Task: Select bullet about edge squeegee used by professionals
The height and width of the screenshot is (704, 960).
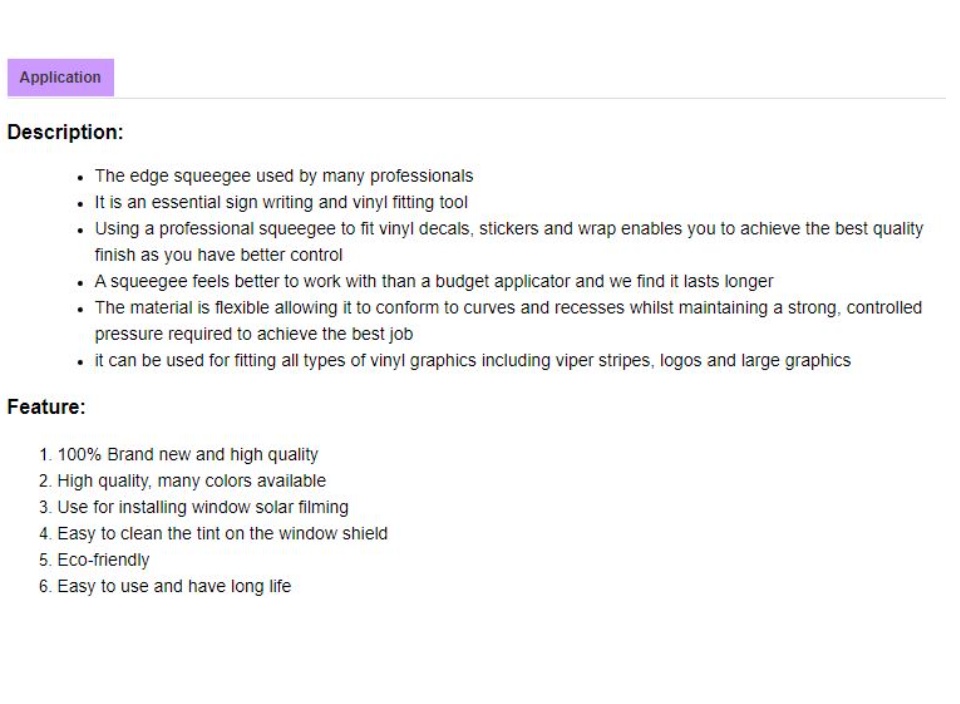Action: (283, 176)
